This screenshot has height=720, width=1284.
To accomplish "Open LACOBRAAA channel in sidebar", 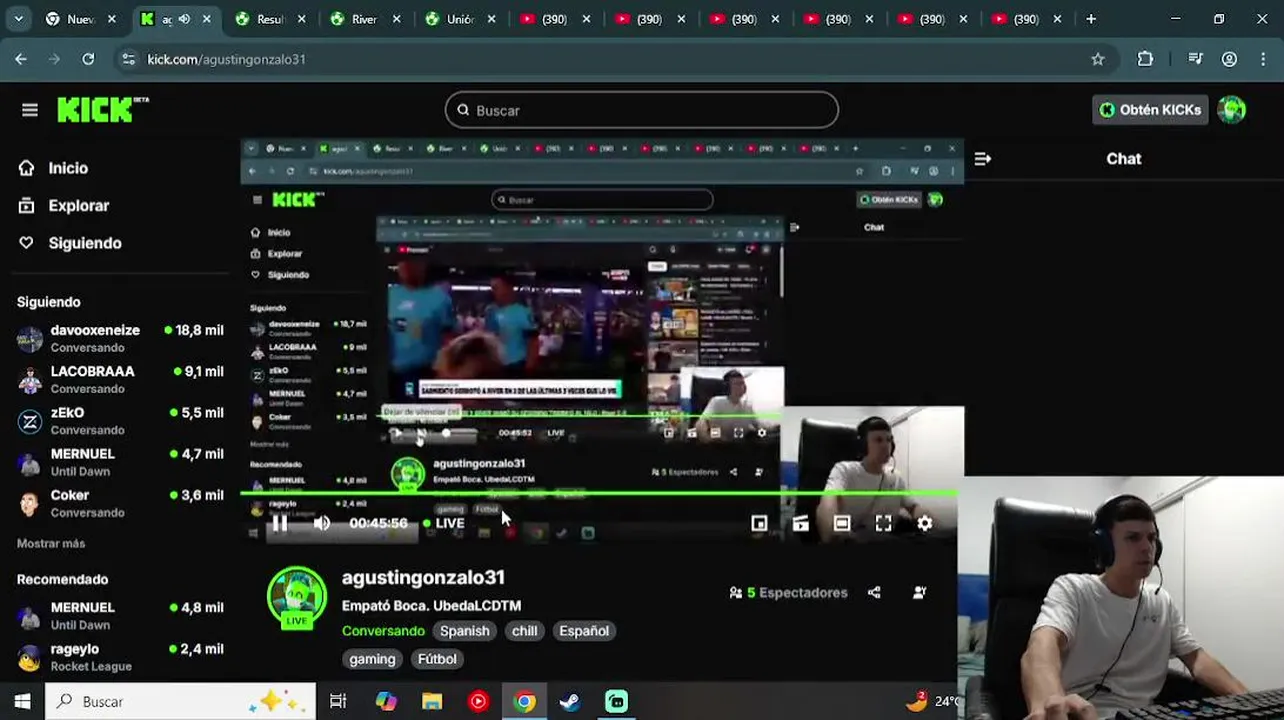I will tap(120, 379).
